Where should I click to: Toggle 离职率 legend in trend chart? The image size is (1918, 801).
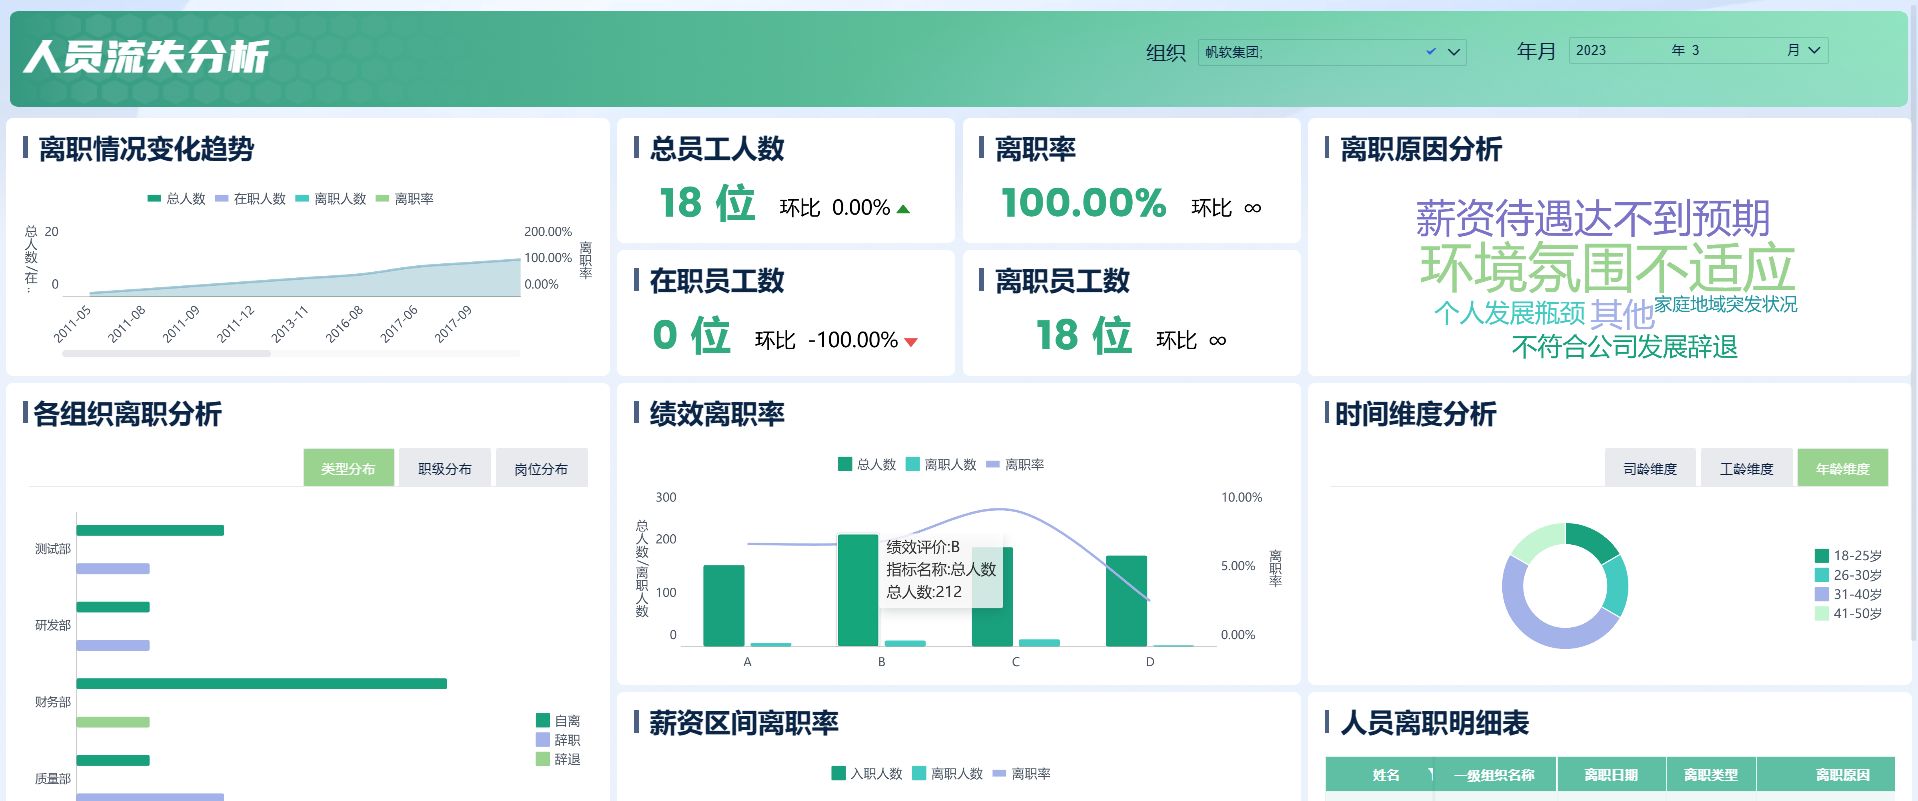pos(405,199)
